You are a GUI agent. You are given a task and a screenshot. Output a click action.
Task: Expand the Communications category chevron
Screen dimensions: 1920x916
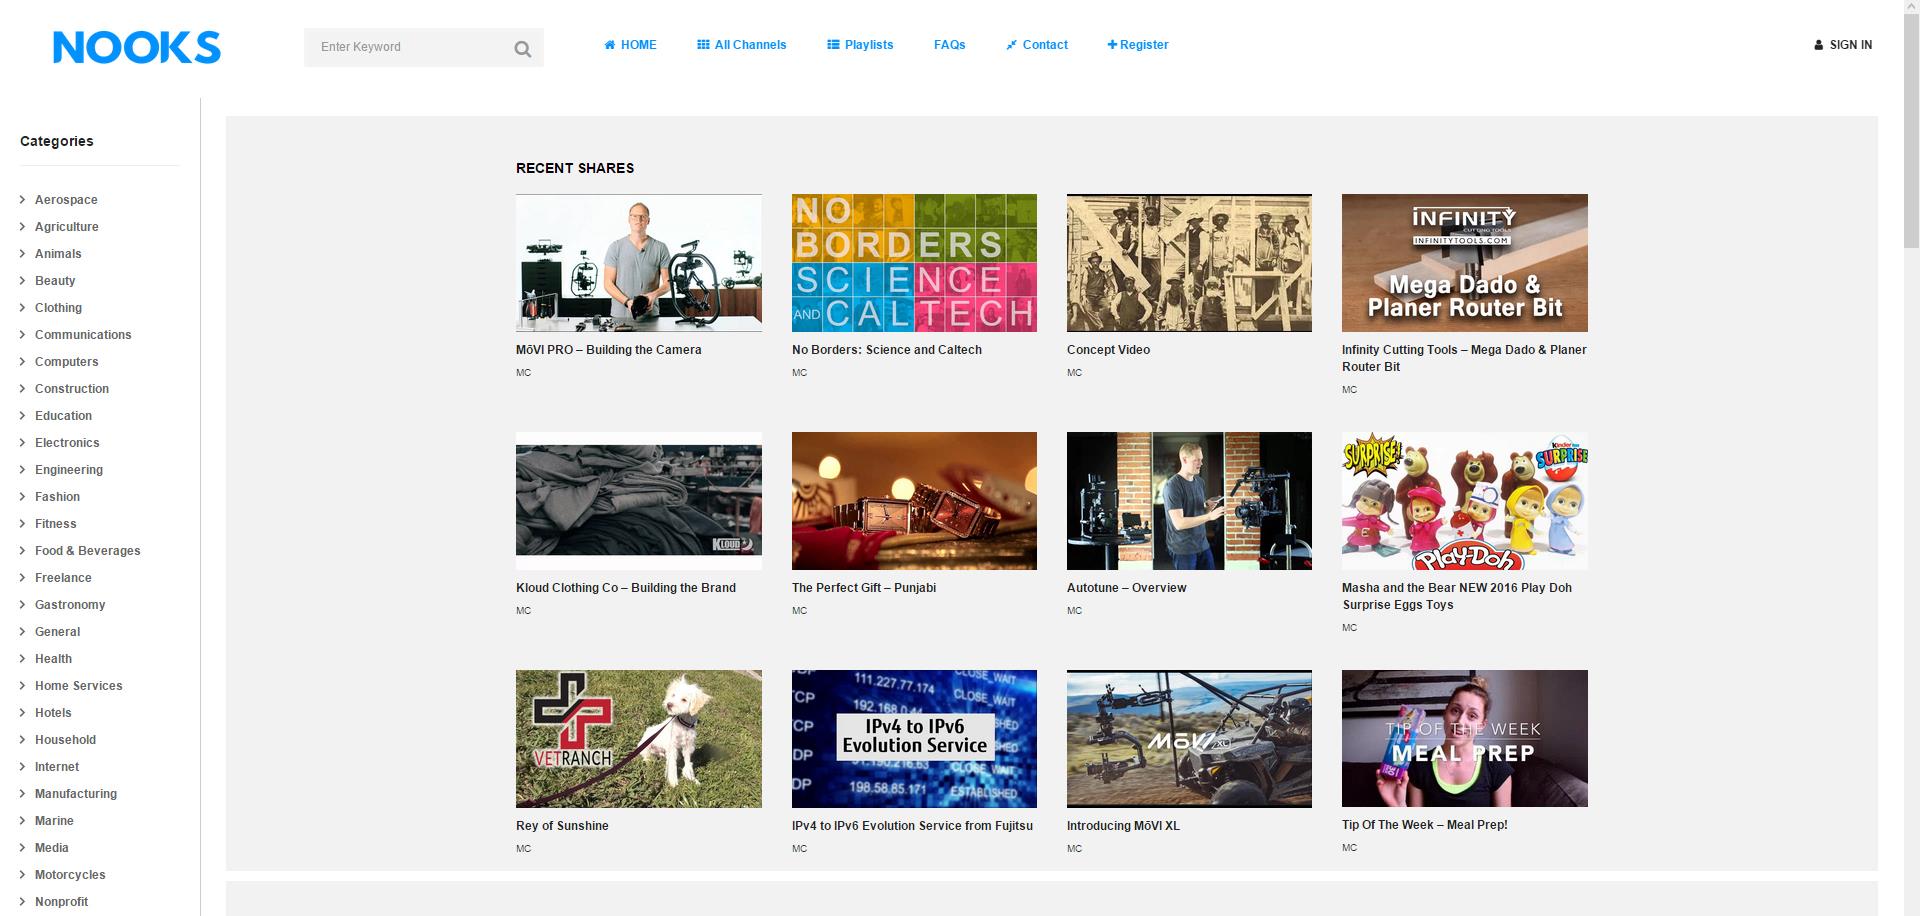click(22, 335)
